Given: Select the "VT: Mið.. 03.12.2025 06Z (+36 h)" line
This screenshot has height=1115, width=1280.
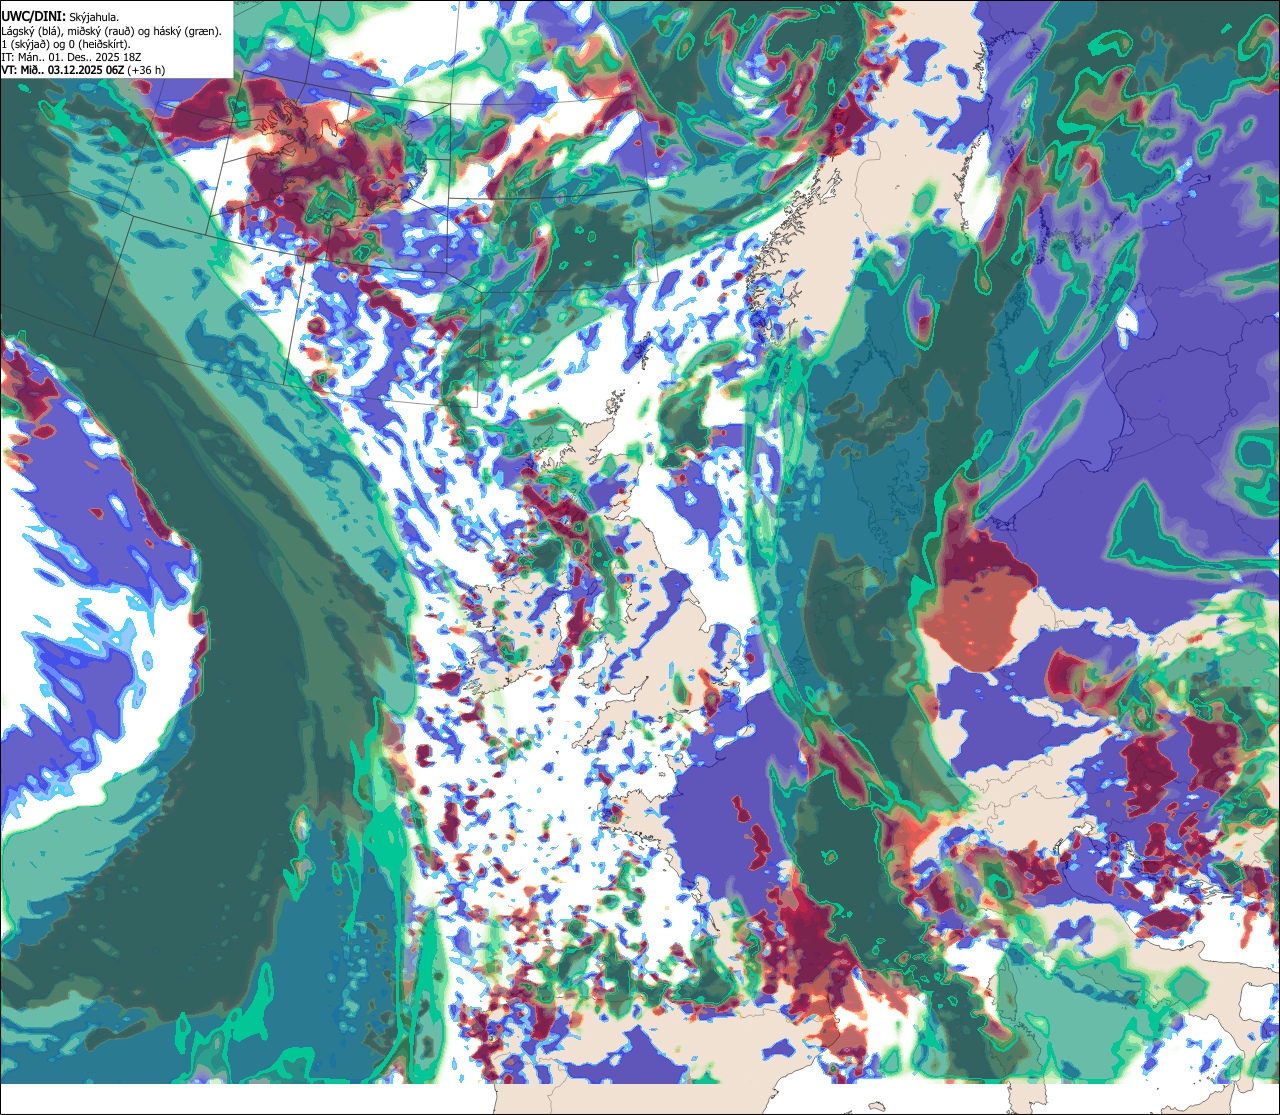Looking at the screenshot, I should point(84,70).
